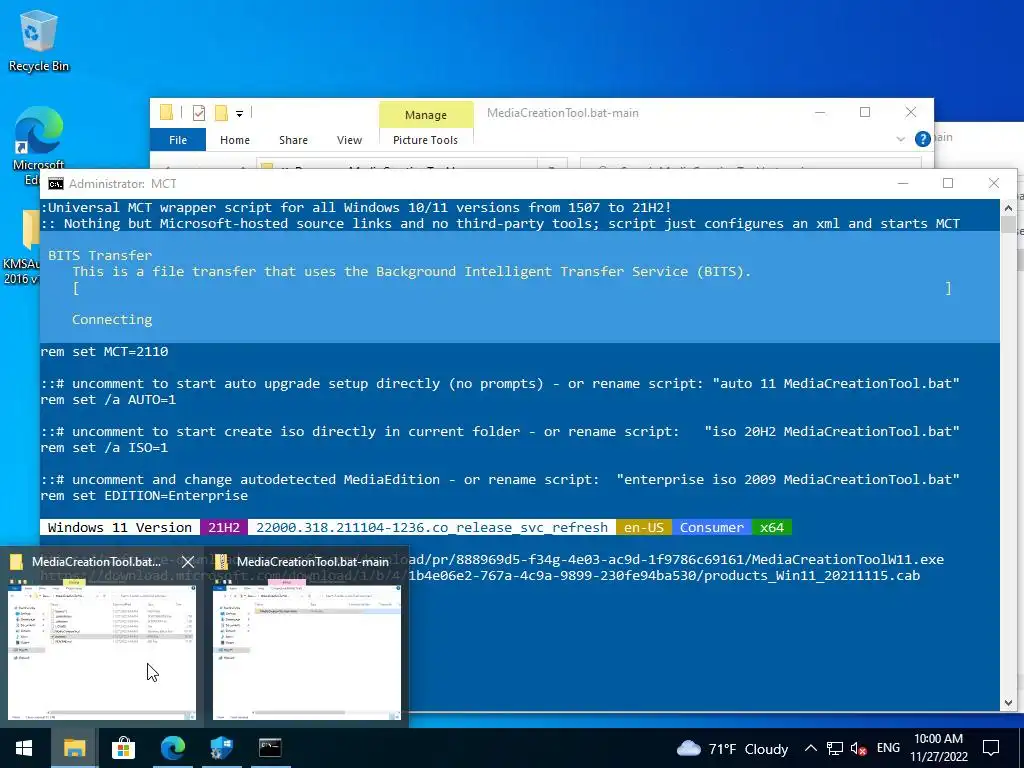Open the Microsoft Edge desktop shortcut
The image size is (1024, 768).
38,145
